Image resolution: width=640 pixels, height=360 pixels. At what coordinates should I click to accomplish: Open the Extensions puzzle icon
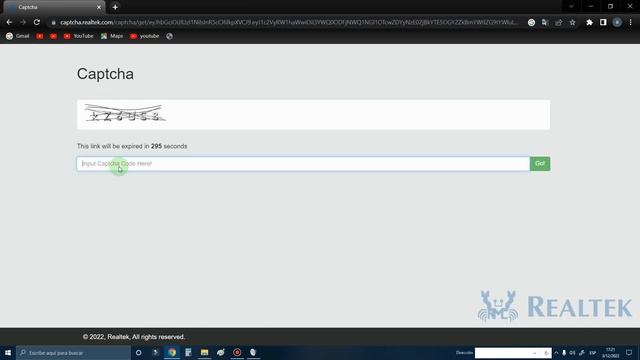(x=589, y=22)
